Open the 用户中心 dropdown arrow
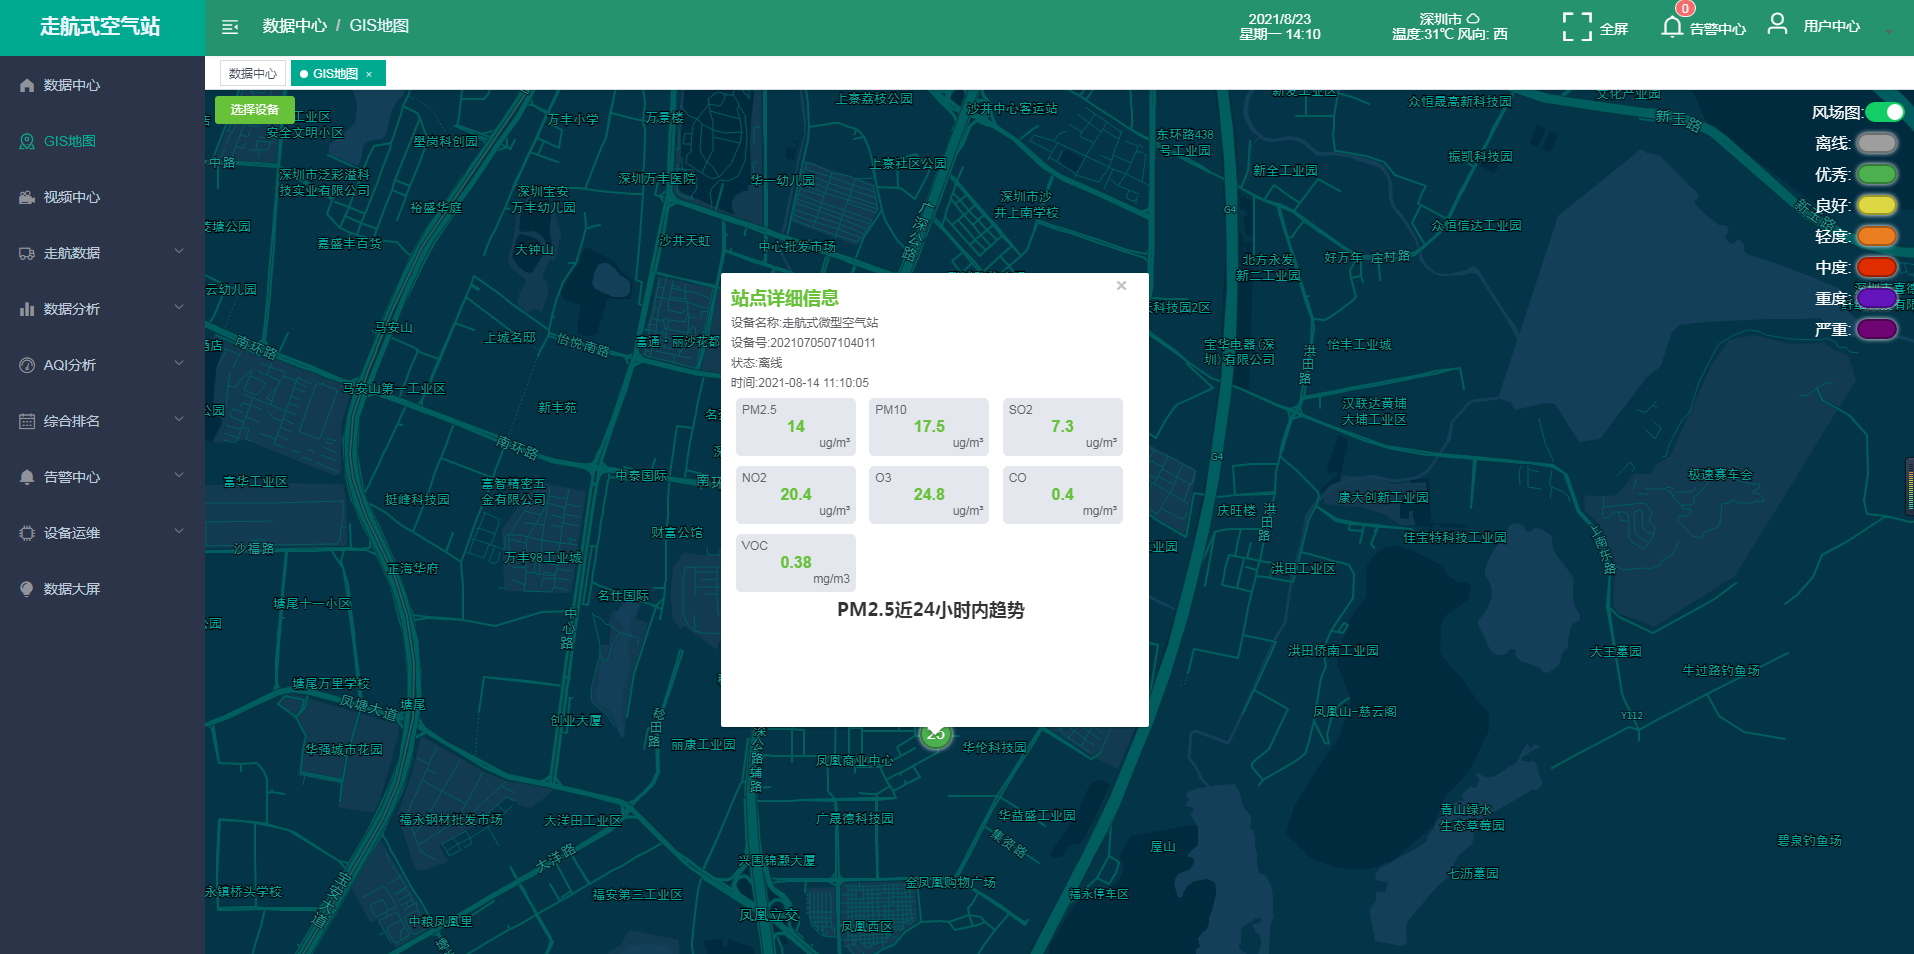This screenshot has height=954, width=1914. [x=1889, y=32]
